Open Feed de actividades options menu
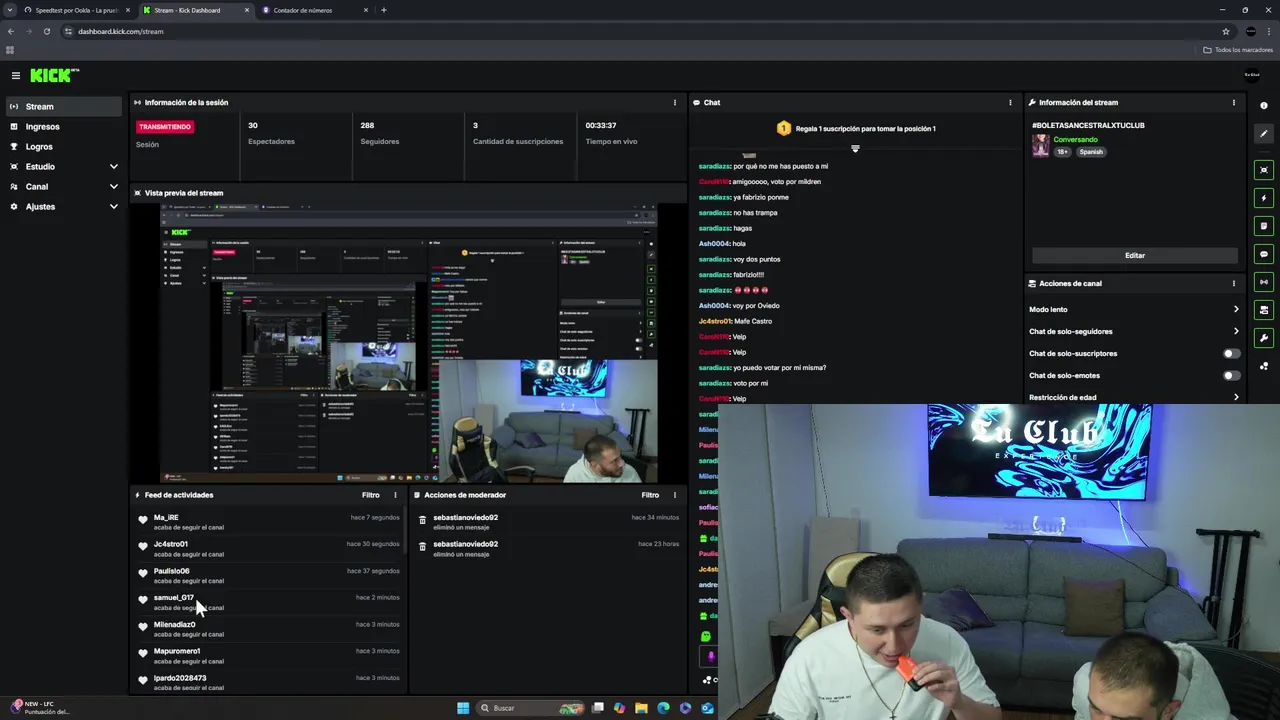Image resolution: width=1280 pixels, height=720 pixels. (x=395, y=495)
